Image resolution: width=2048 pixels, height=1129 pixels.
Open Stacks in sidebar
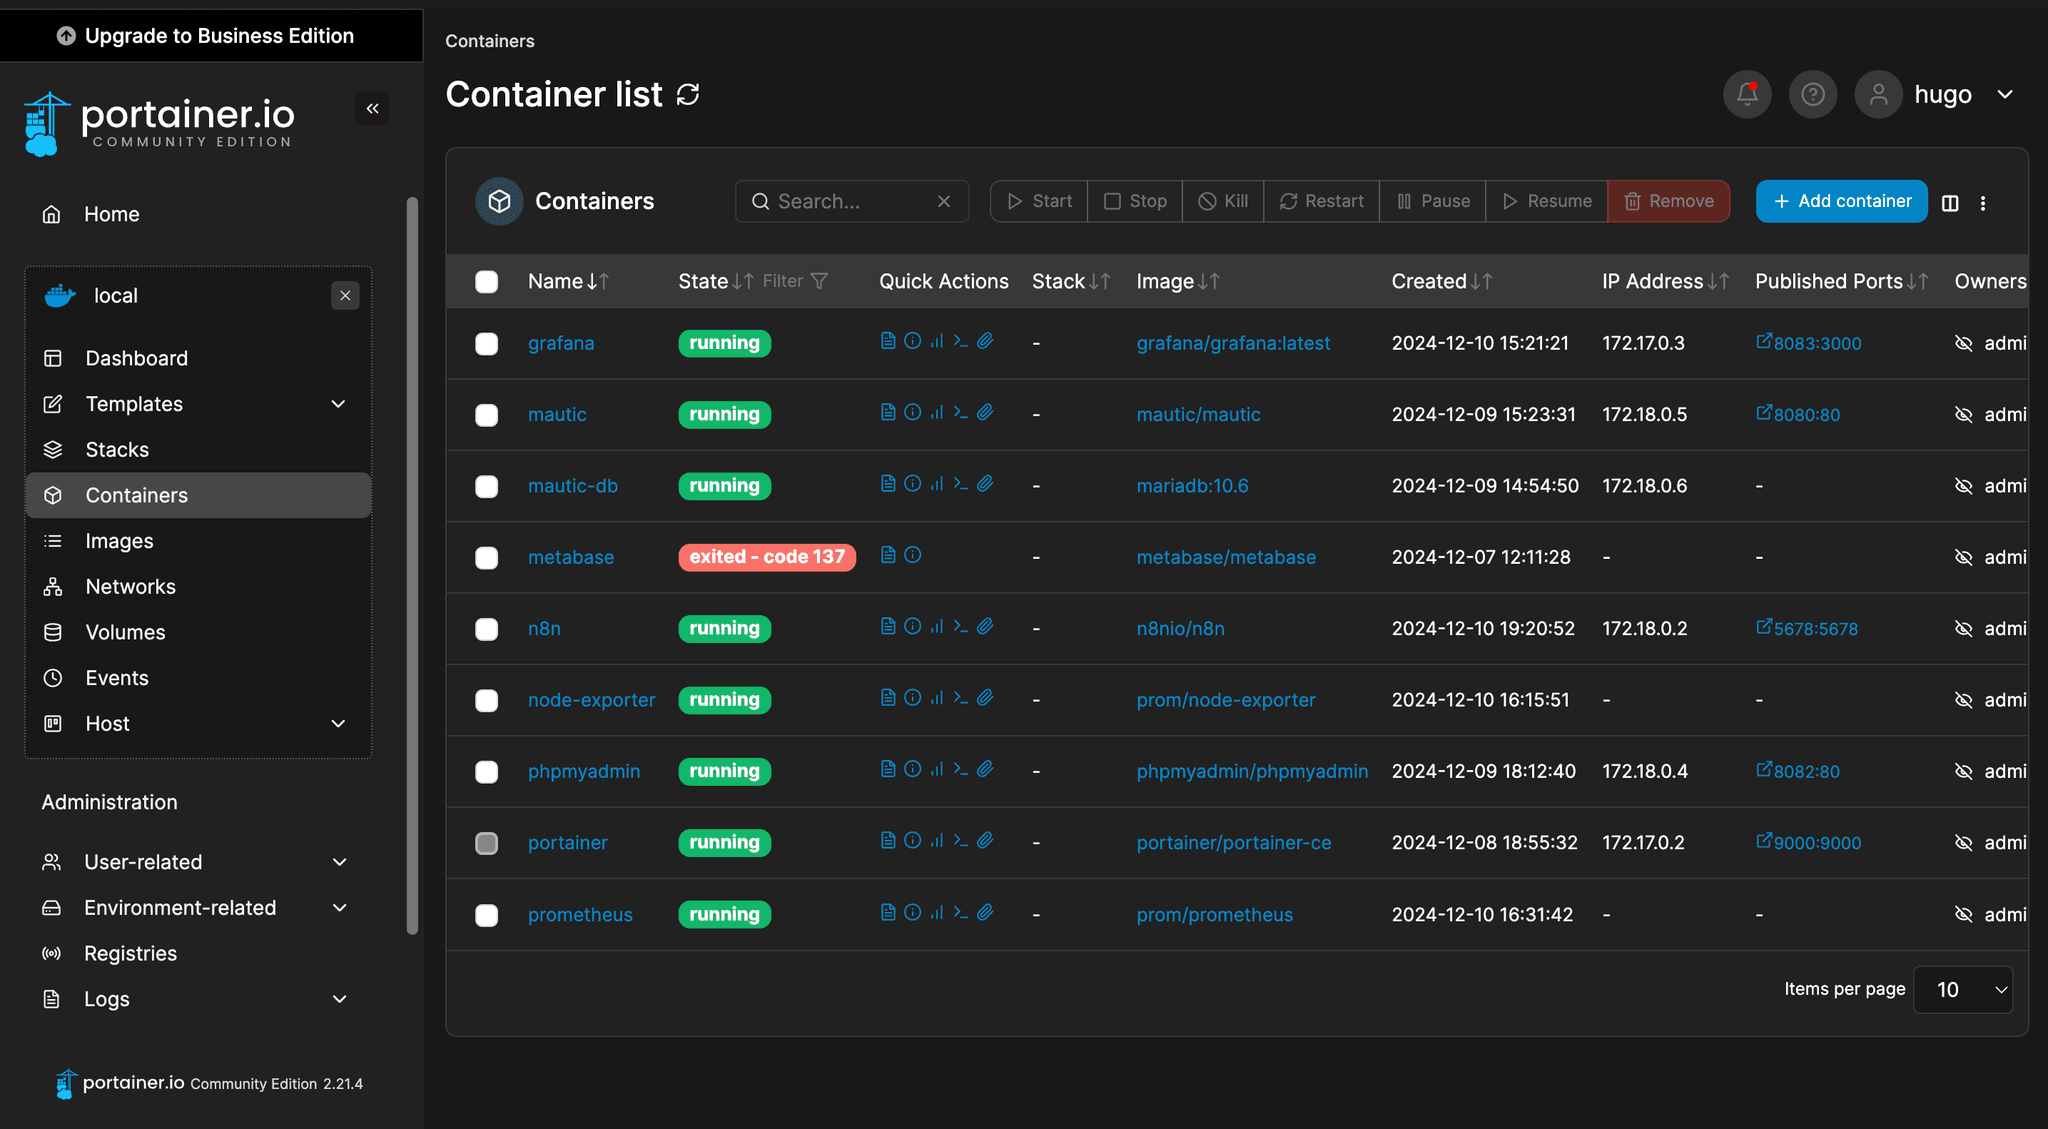[x=198, y=450]
